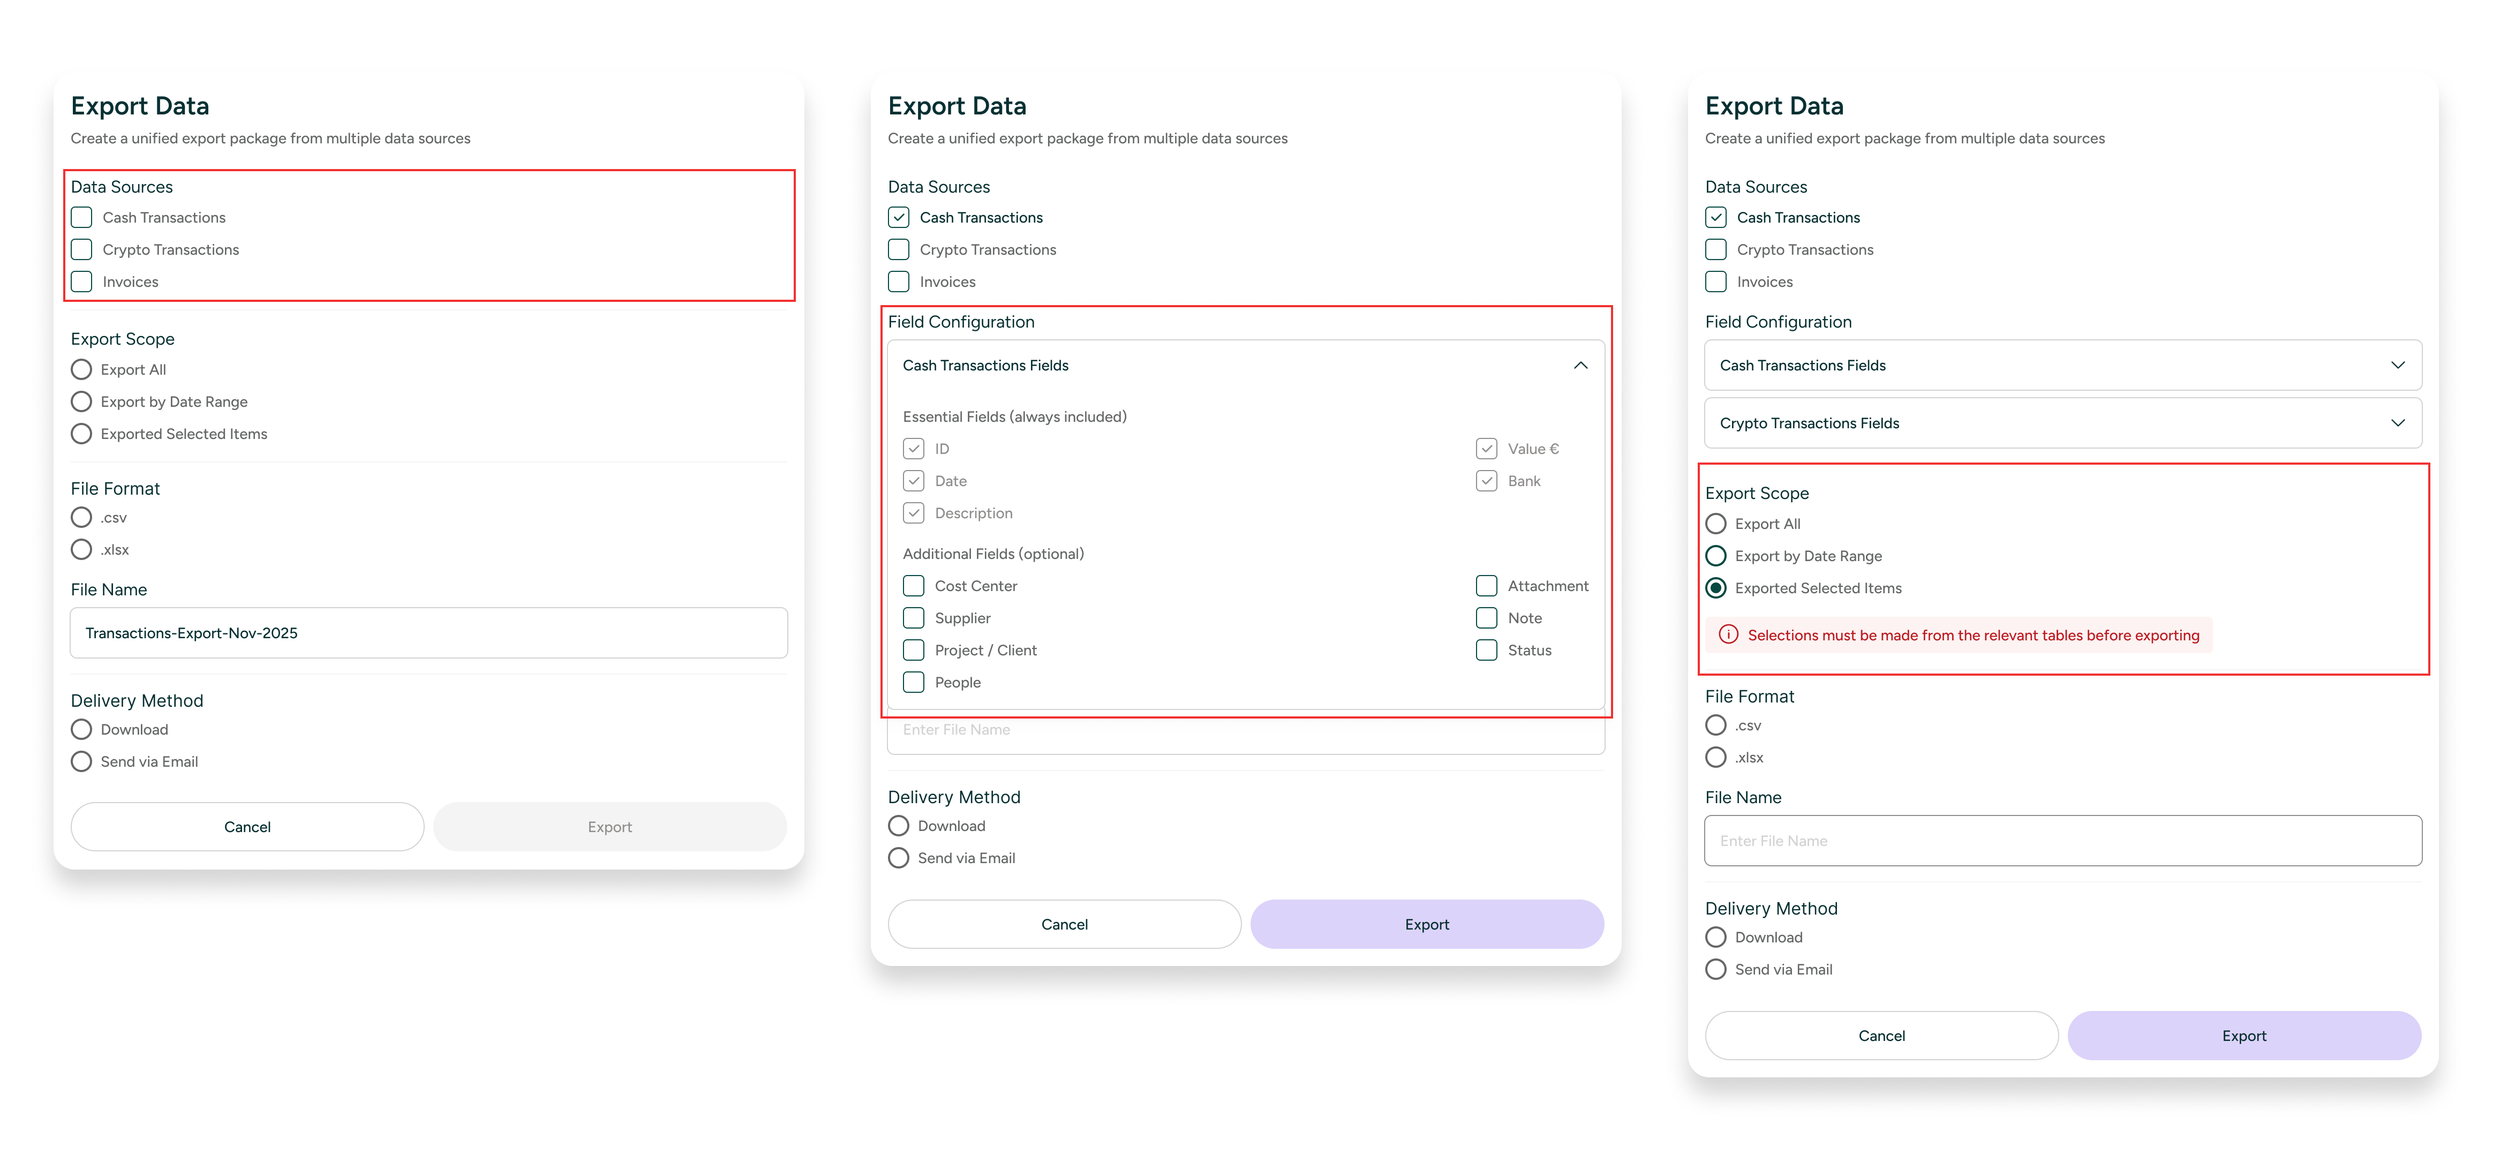Screen dimensions: 2500x1150
Task: Check Cost Center additional field
Action: click(913, 586)
